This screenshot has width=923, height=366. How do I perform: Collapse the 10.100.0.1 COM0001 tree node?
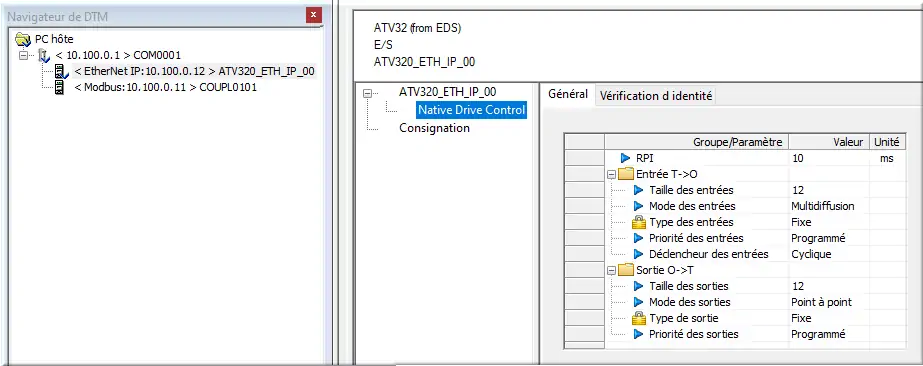[x=23, y=55]
